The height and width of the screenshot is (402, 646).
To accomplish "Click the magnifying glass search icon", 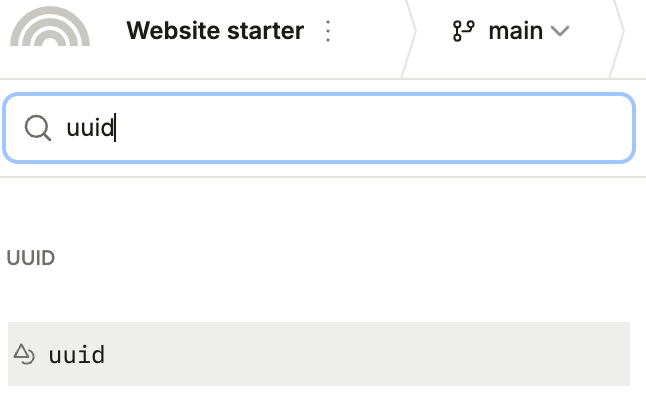I will point(38,128).
